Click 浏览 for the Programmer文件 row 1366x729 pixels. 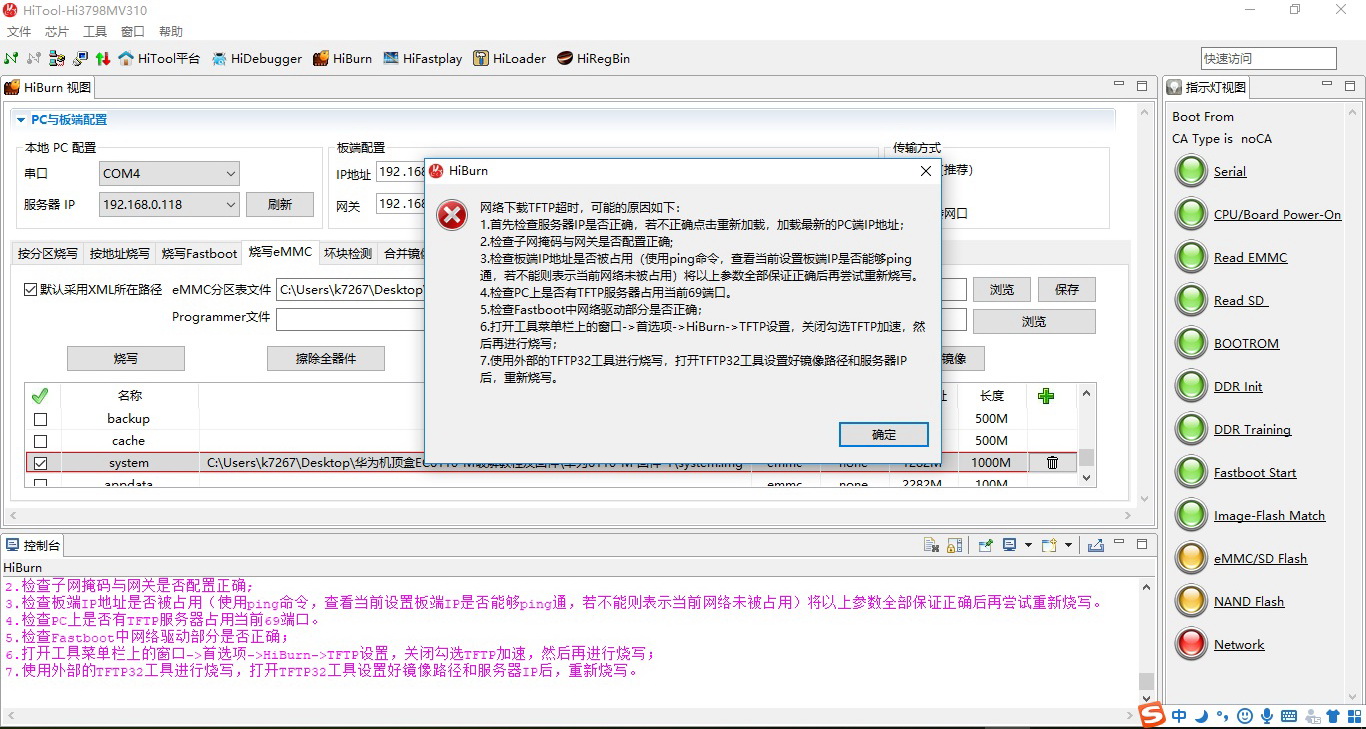click(1034, 321)
